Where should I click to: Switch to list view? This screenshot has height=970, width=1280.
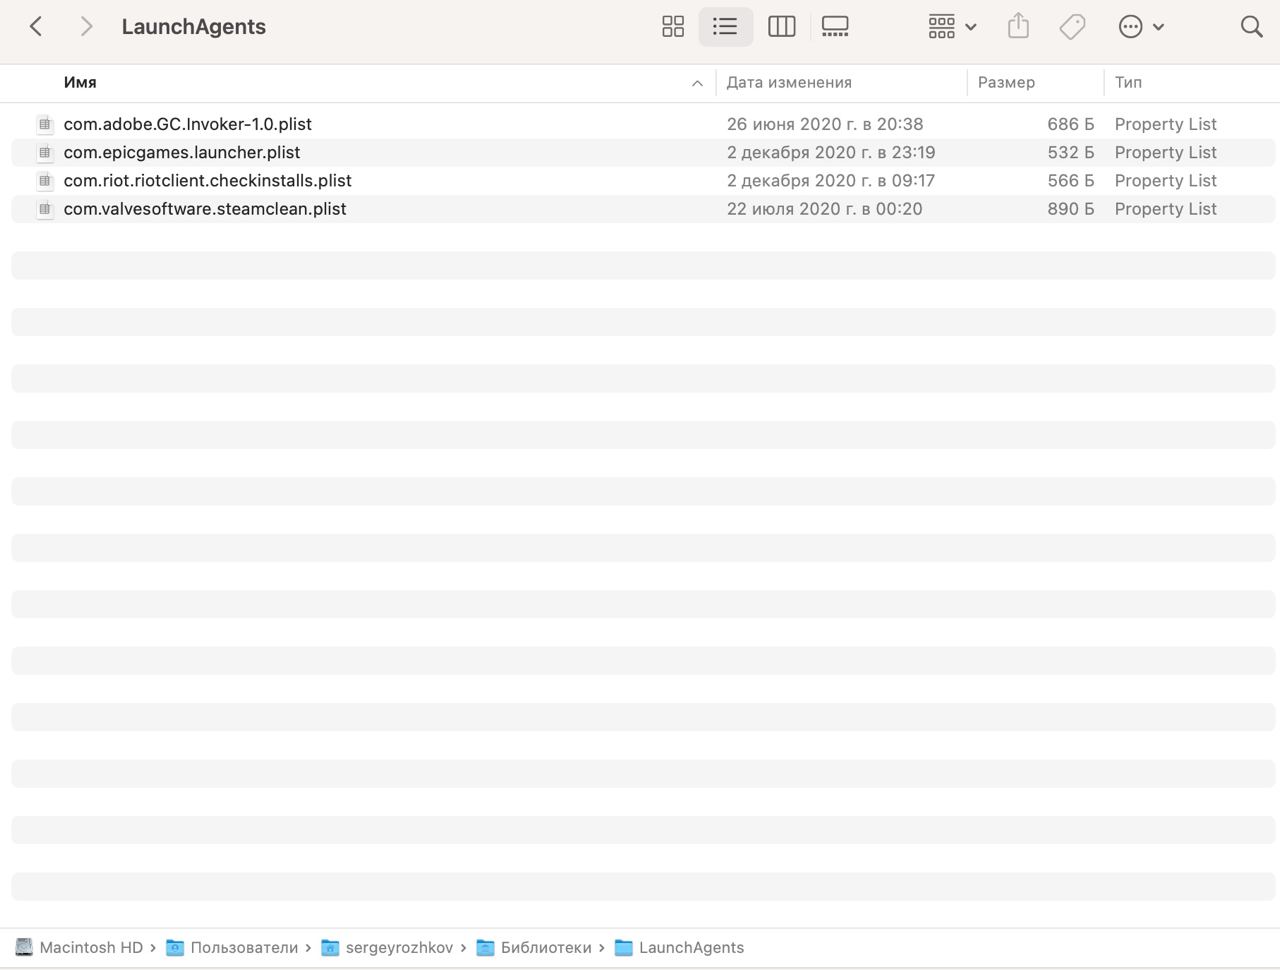coord(725,27)
